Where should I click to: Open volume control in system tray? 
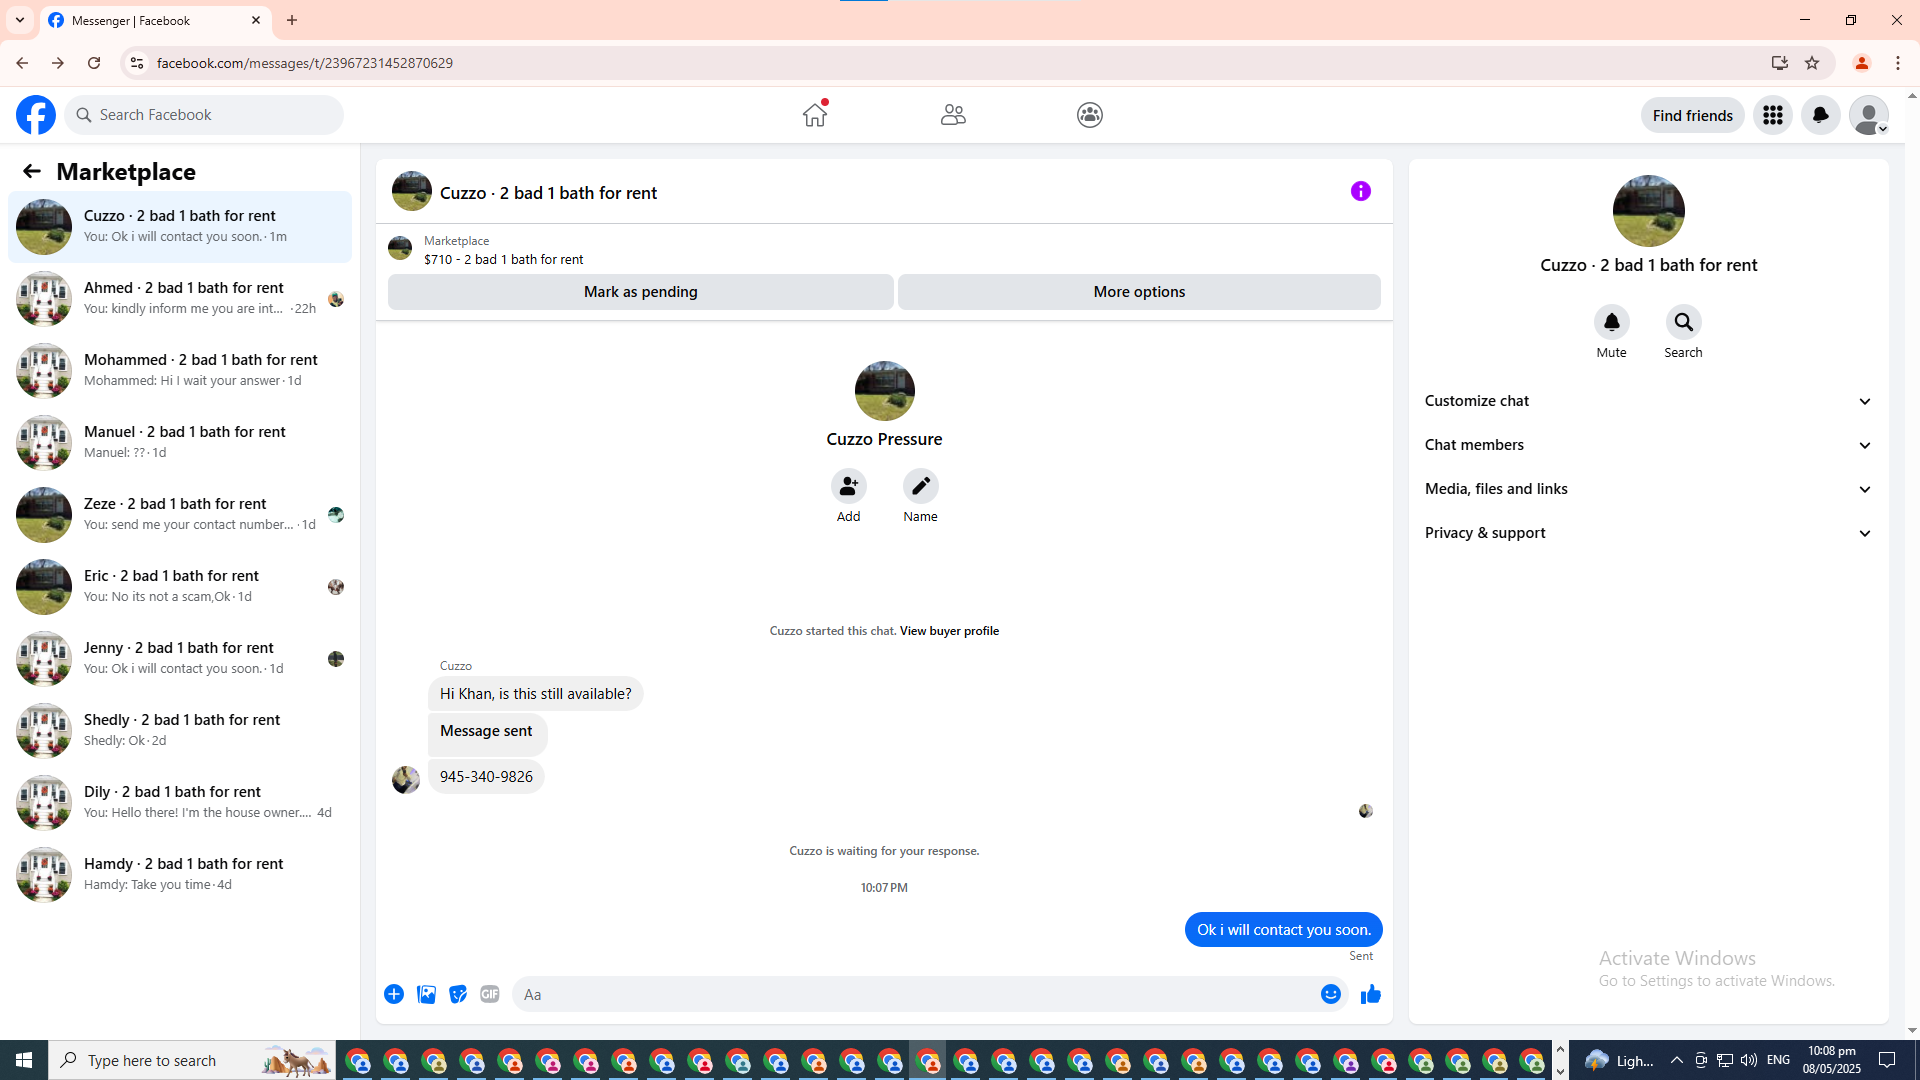pos(1749,1060)
